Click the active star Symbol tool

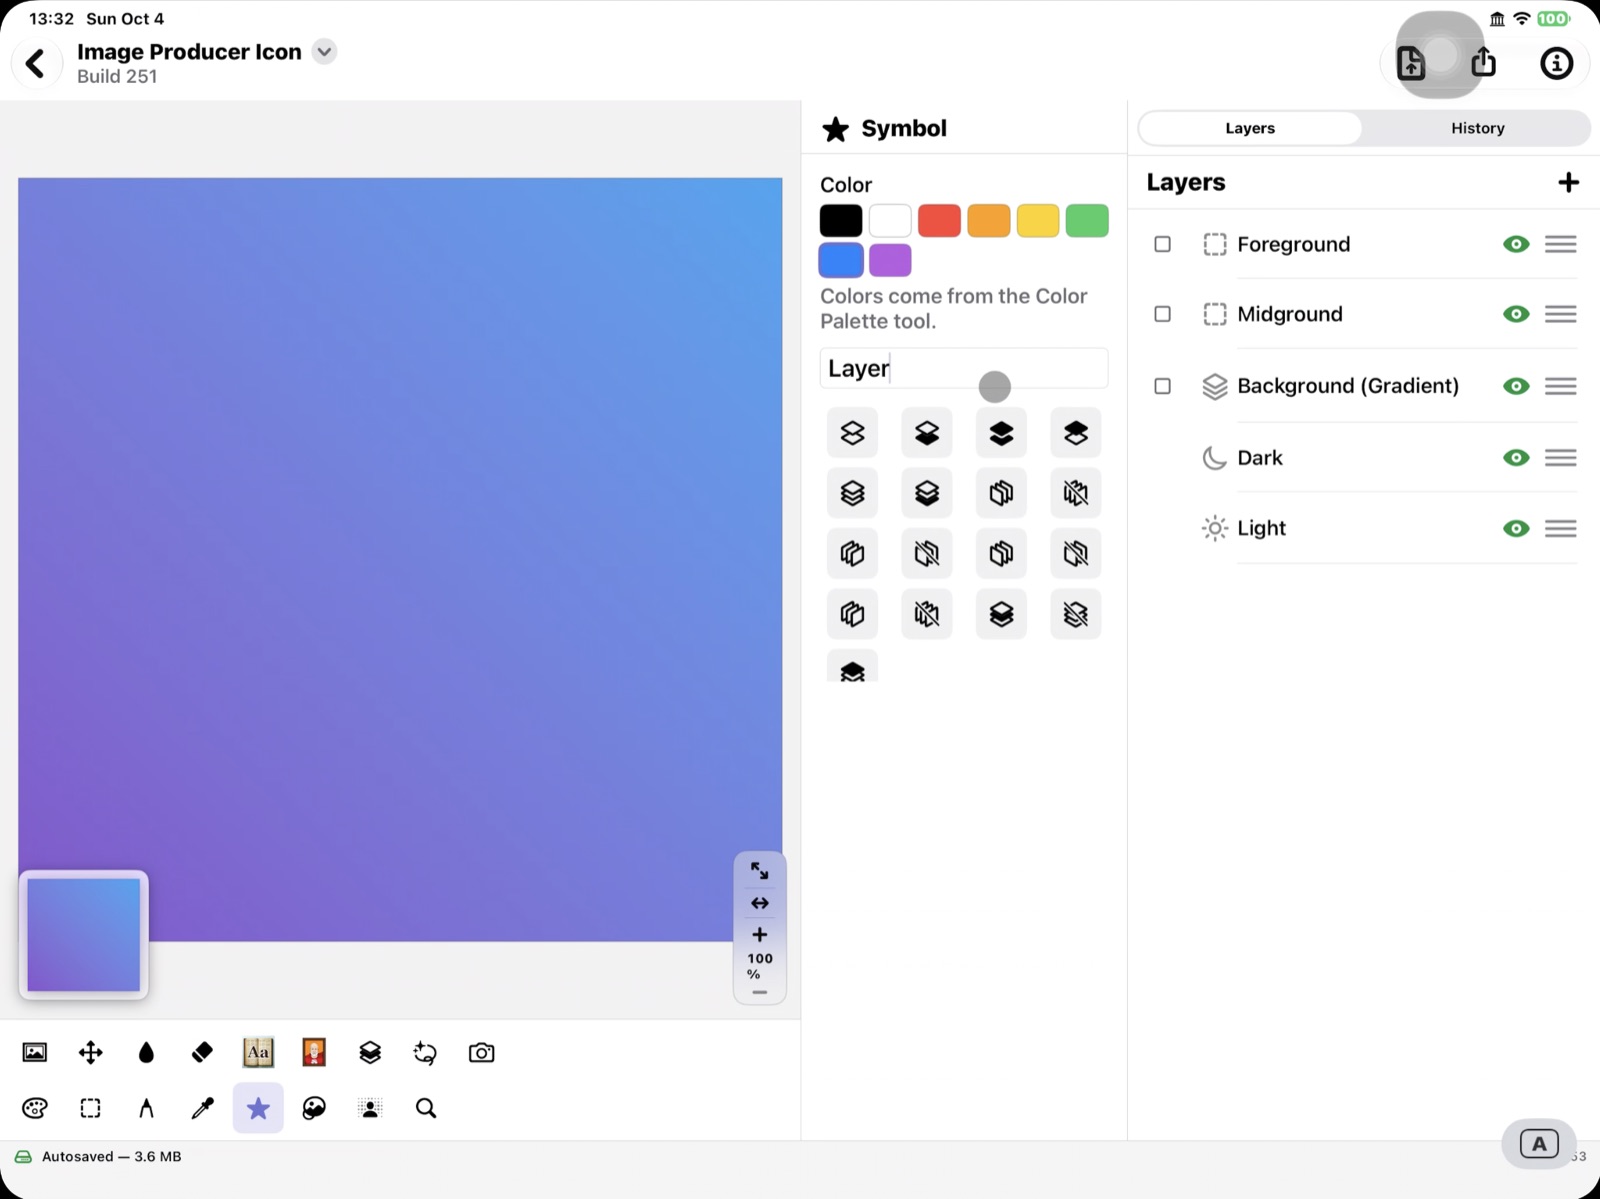click(x=258, y=1108)
